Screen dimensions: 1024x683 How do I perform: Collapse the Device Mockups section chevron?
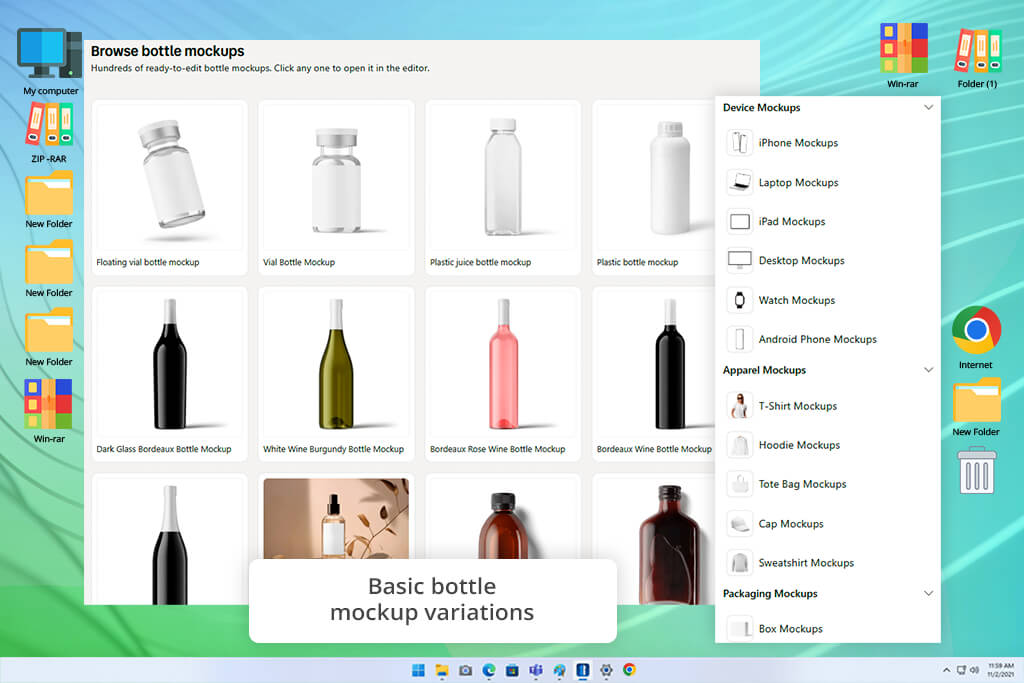928,107
